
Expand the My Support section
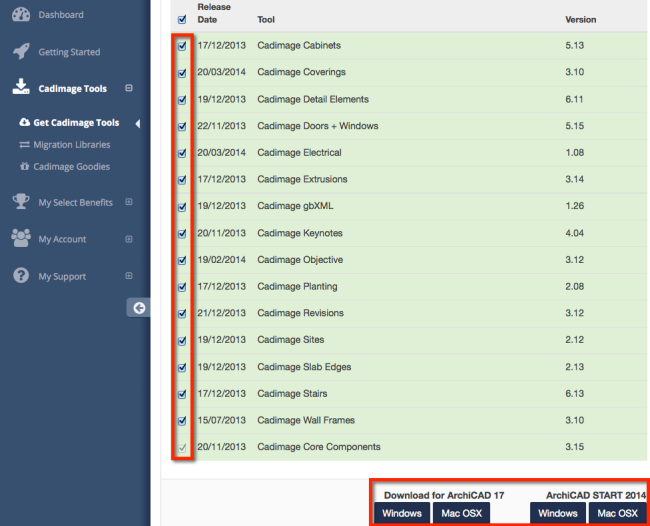coord(129,276)
